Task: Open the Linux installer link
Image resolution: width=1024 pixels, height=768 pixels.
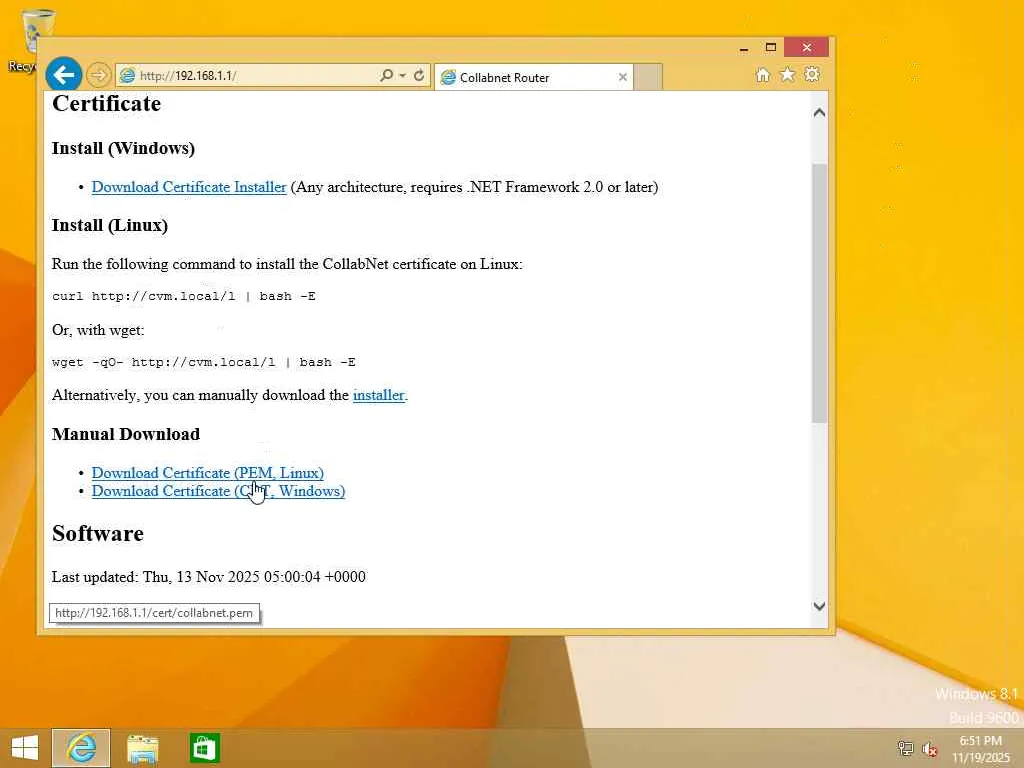Action: tap(379, 395)
